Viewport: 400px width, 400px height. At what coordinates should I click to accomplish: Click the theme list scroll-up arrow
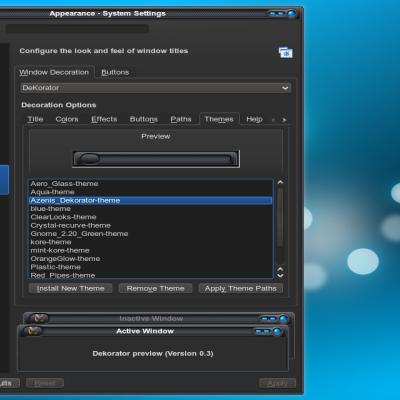280,182
